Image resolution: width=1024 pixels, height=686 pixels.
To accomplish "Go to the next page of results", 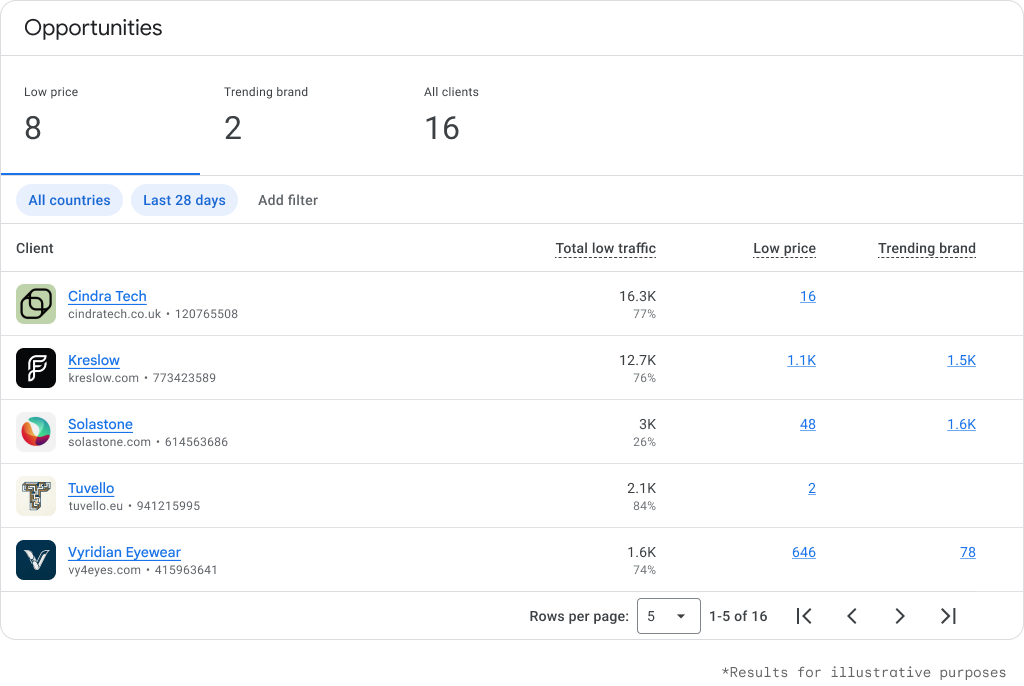I will (900, 616).
